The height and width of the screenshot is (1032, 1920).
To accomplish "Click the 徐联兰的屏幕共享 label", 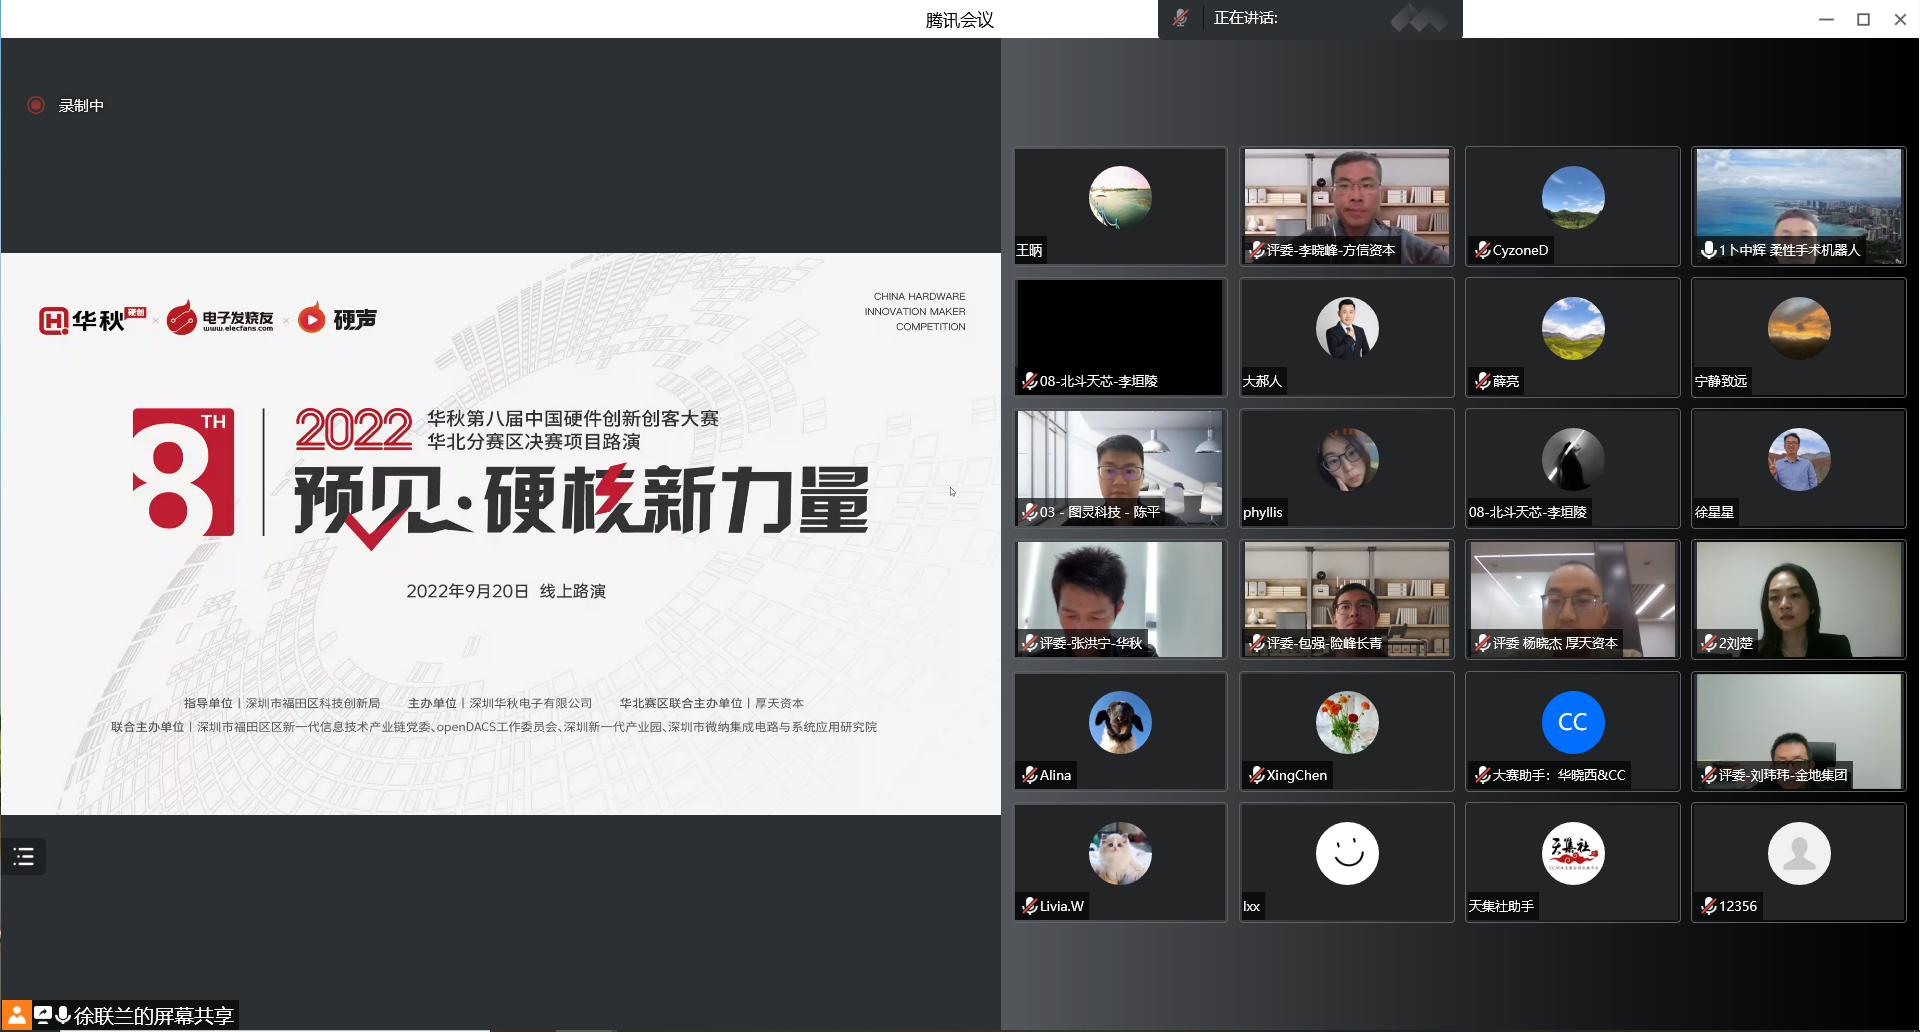I will tap(153, 1016).
